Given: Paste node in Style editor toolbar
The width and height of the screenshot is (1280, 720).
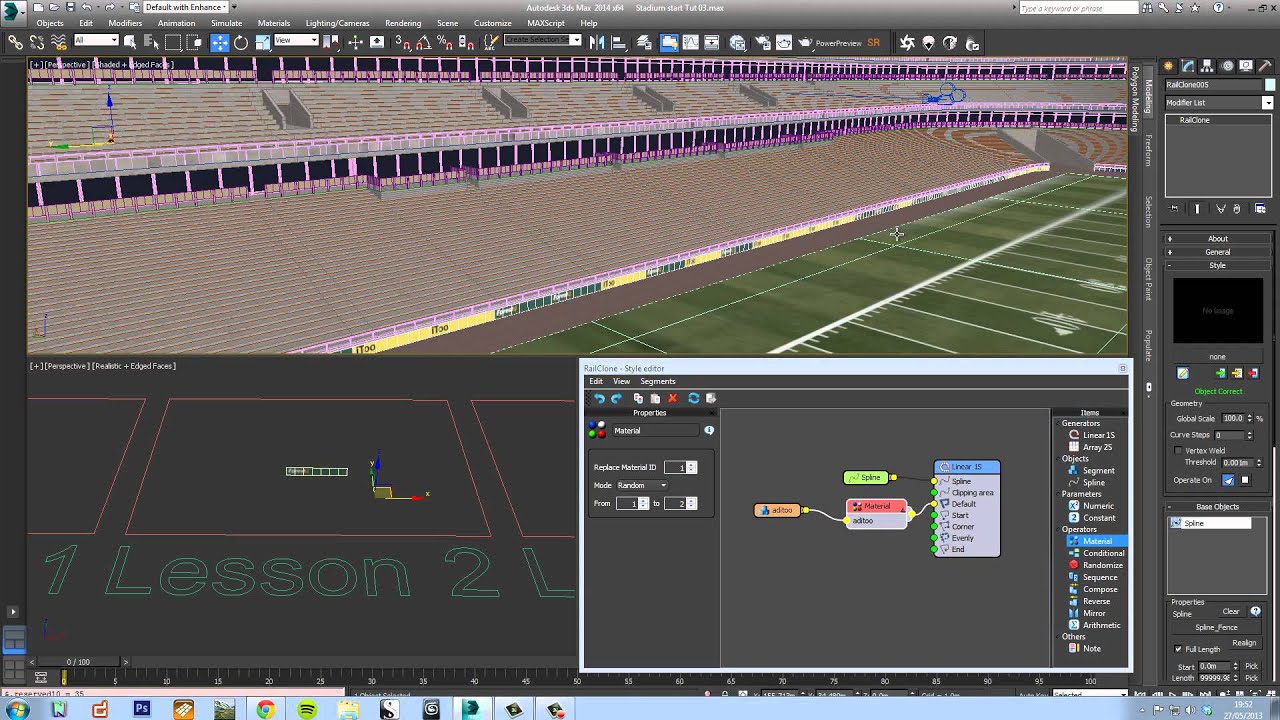Looking at the screenshot, I should pos(655,398).
